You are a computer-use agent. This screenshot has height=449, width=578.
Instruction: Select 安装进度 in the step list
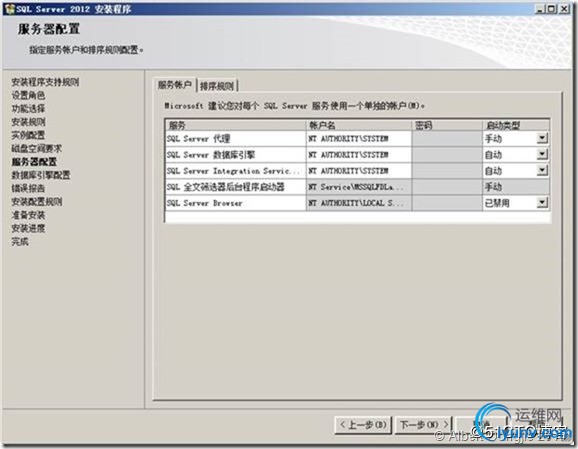(28, 228)
